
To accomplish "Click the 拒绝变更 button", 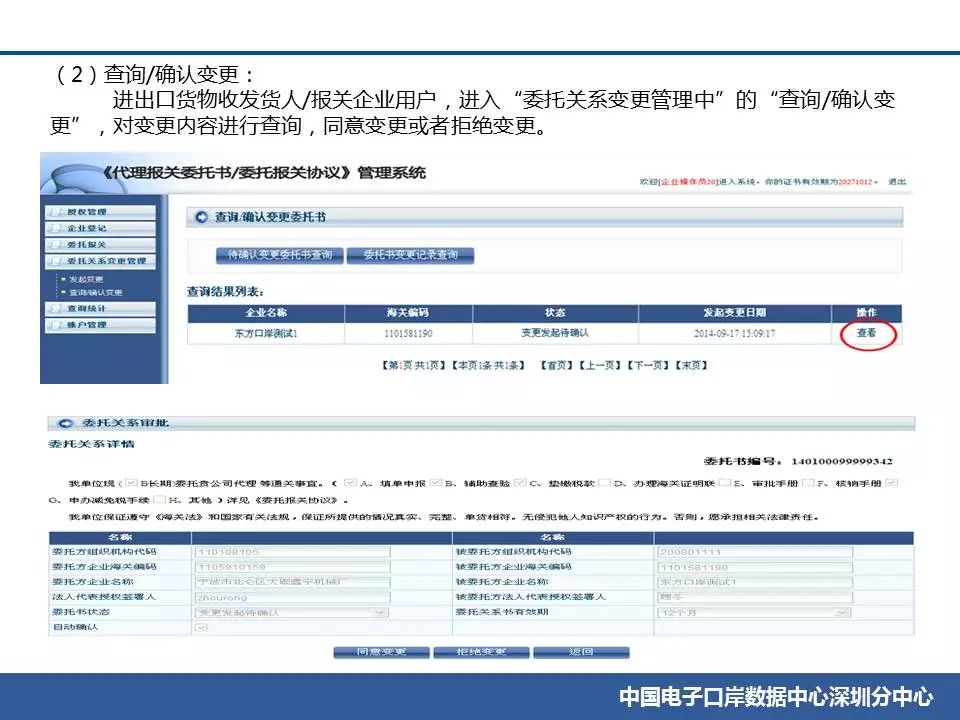I will point(481,652).
